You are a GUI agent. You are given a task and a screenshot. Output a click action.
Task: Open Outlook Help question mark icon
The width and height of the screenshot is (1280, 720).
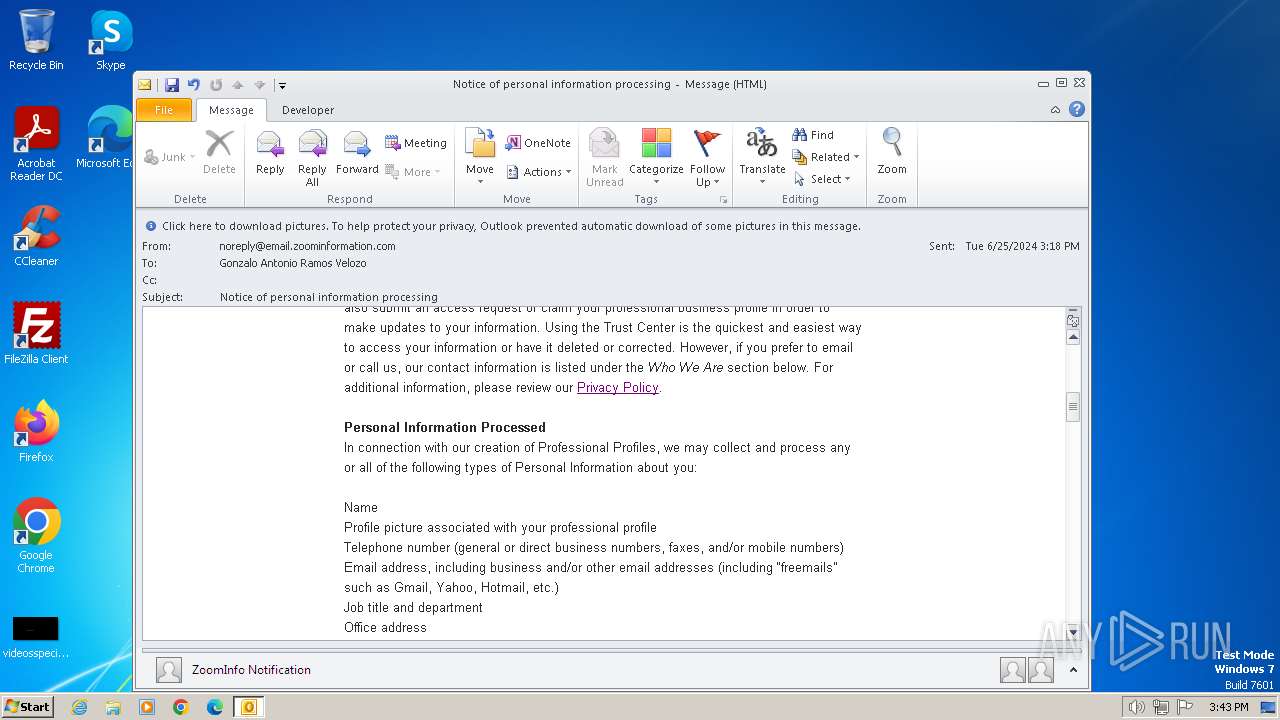1077,110
